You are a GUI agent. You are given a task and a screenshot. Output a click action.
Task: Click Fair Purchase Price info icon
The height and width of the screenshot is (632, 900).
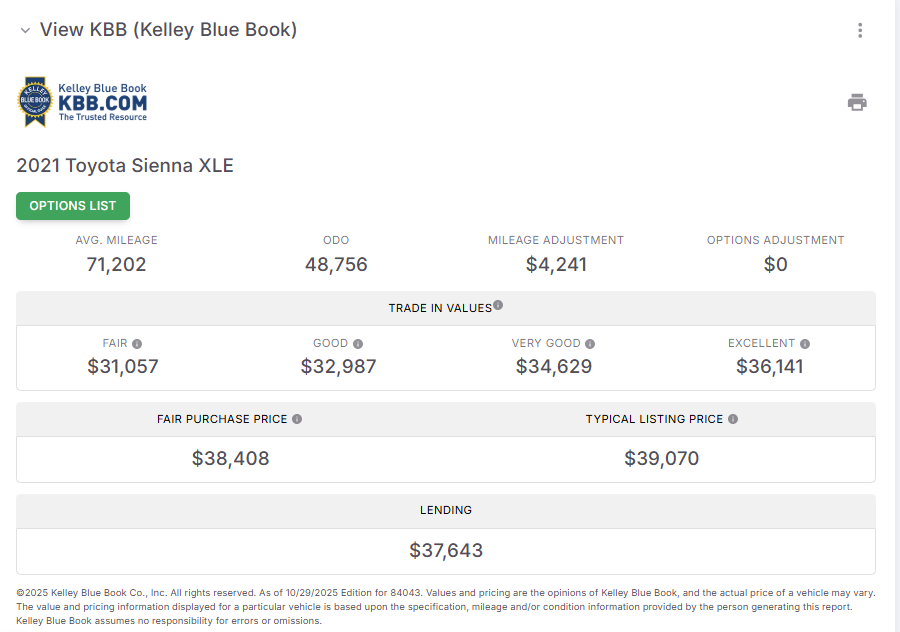pos(297,419)
